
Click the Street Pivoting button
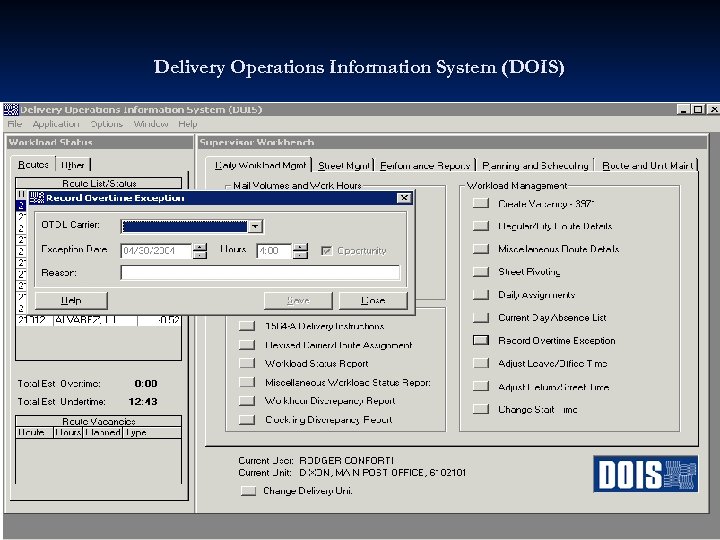tap(481, 271)
